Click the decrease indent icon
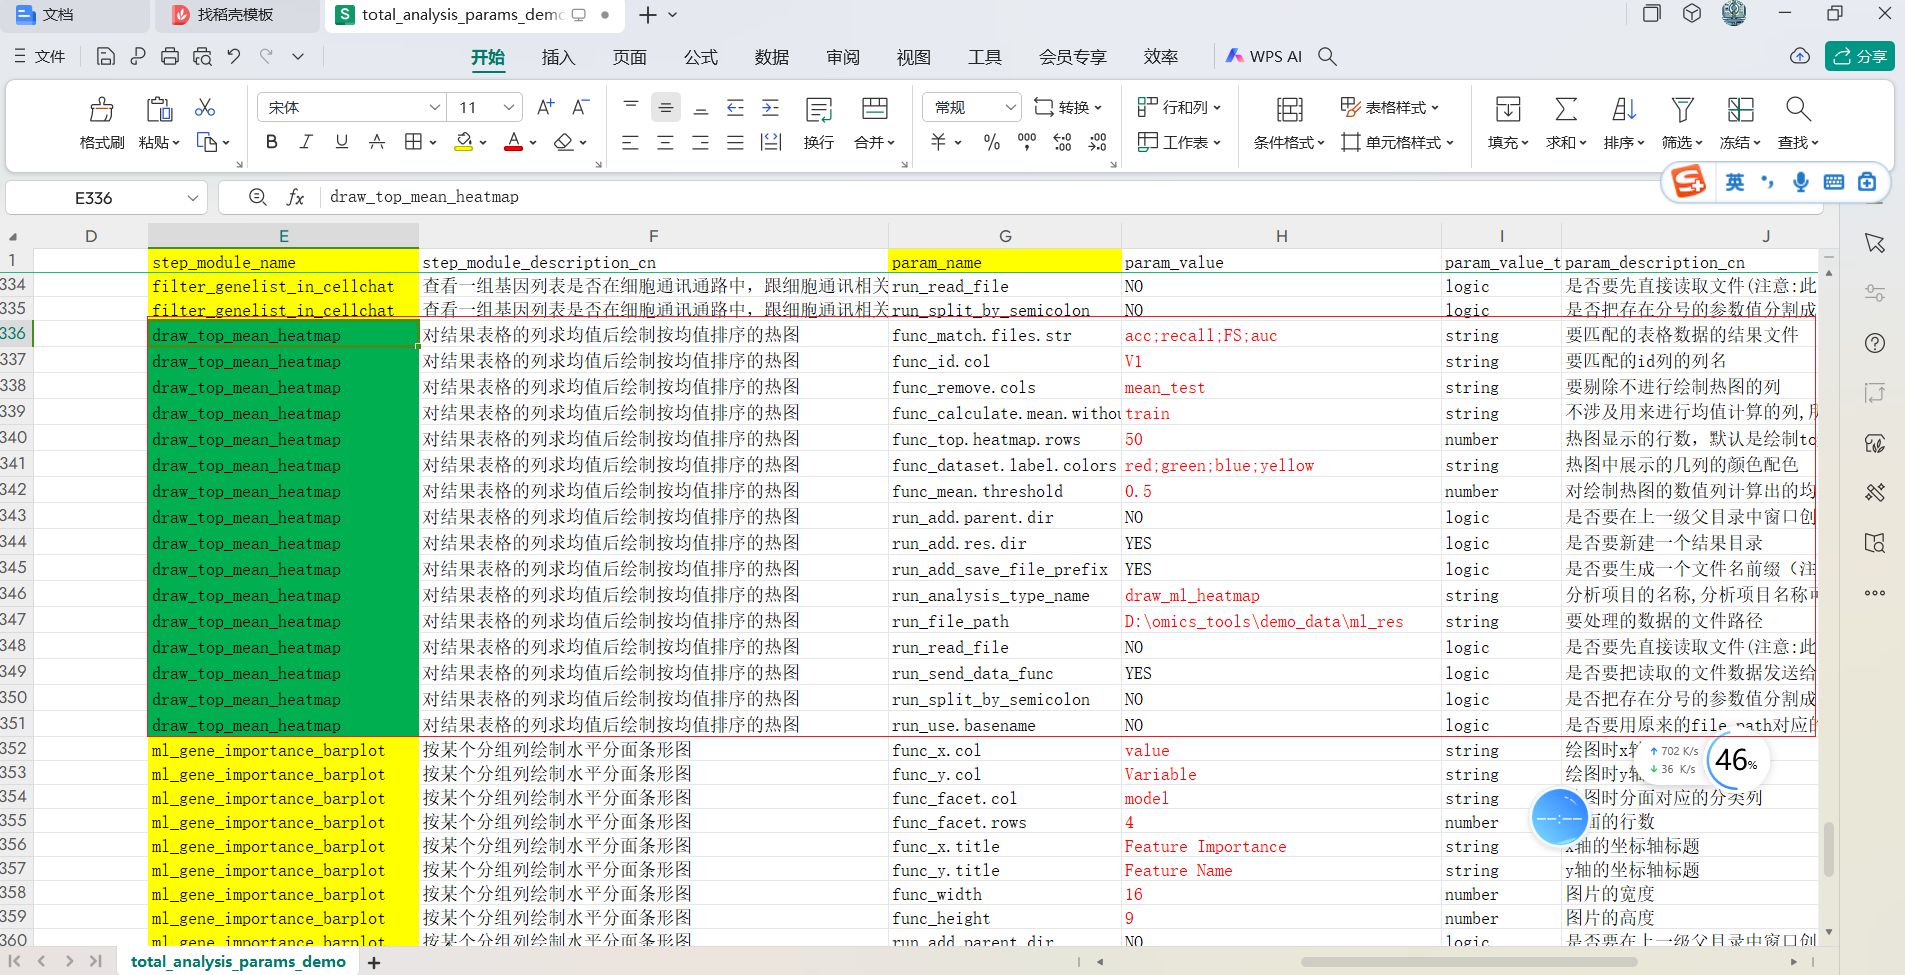1905x975 pixels. pos(735,107)
